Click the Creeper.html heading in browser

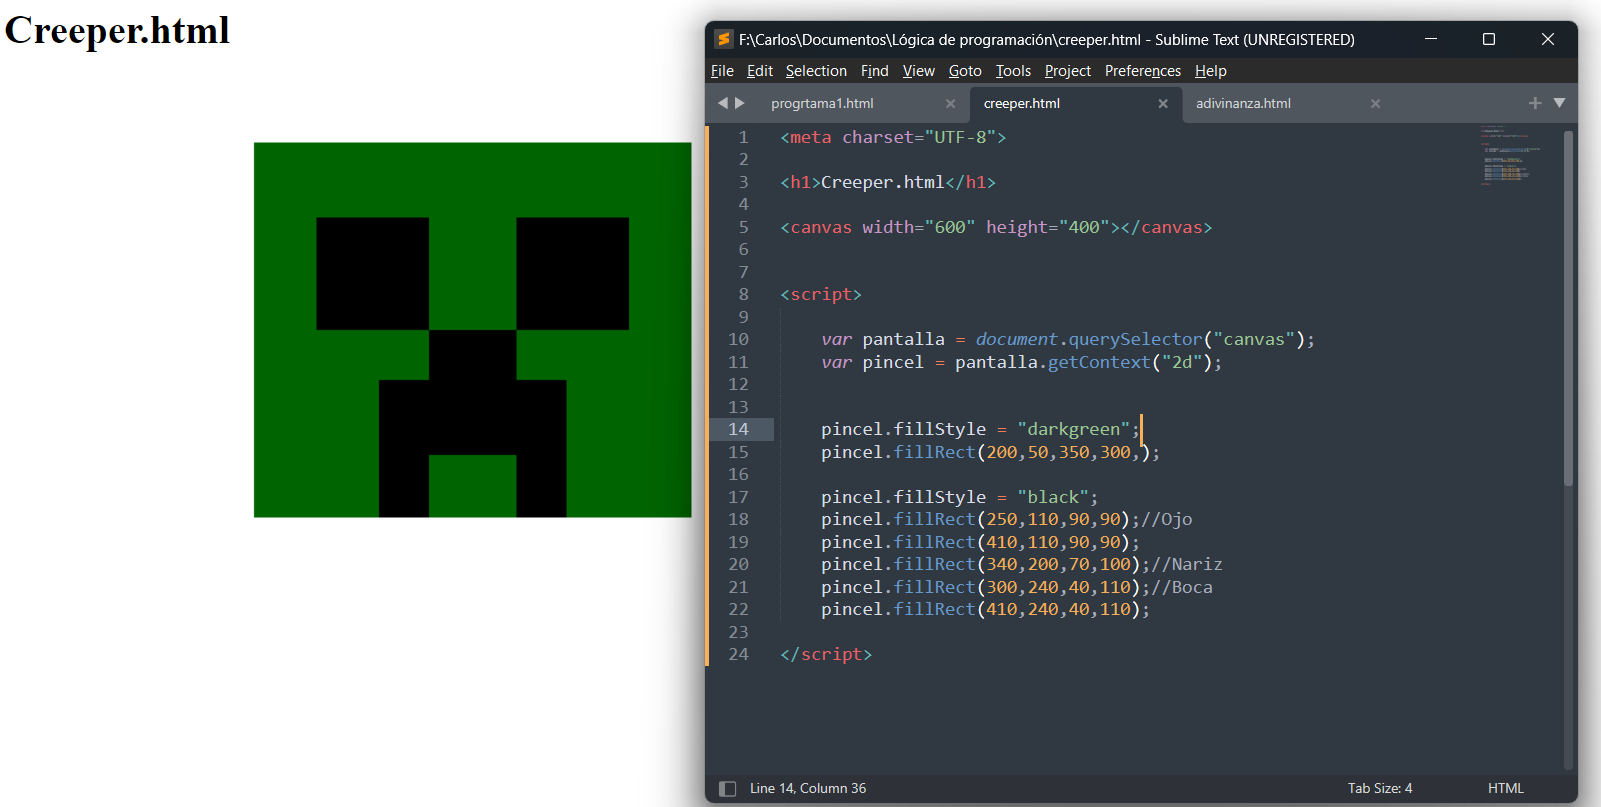pyautogui.click(x=117, y=31)
